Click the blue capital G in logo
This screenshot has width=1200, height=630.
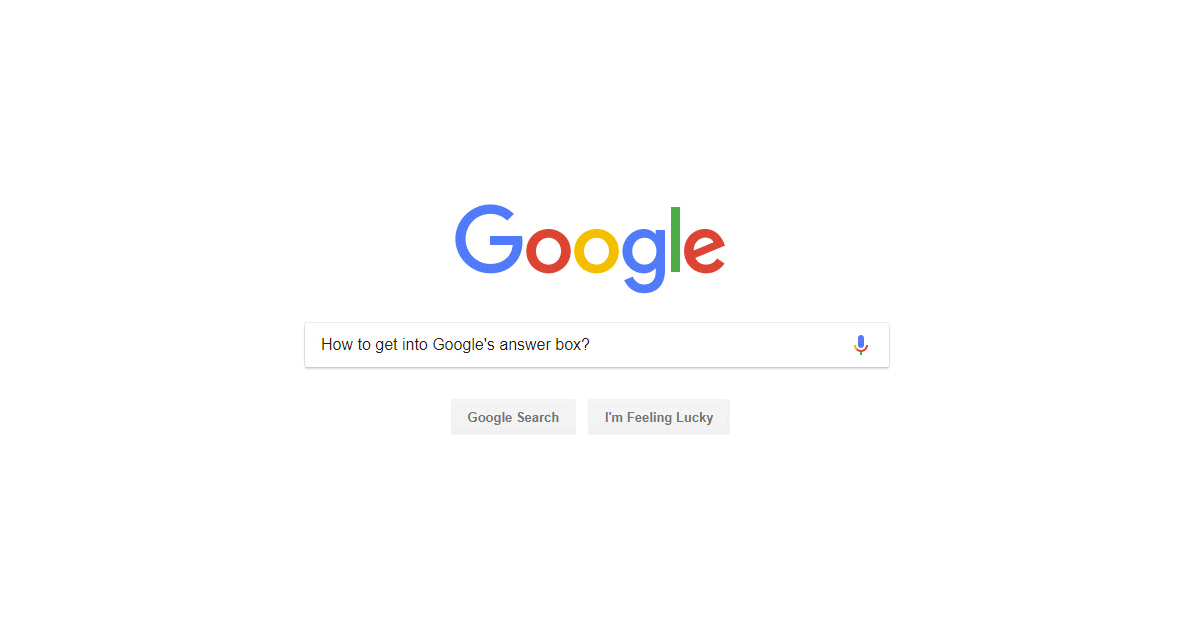tap(488, 239)
